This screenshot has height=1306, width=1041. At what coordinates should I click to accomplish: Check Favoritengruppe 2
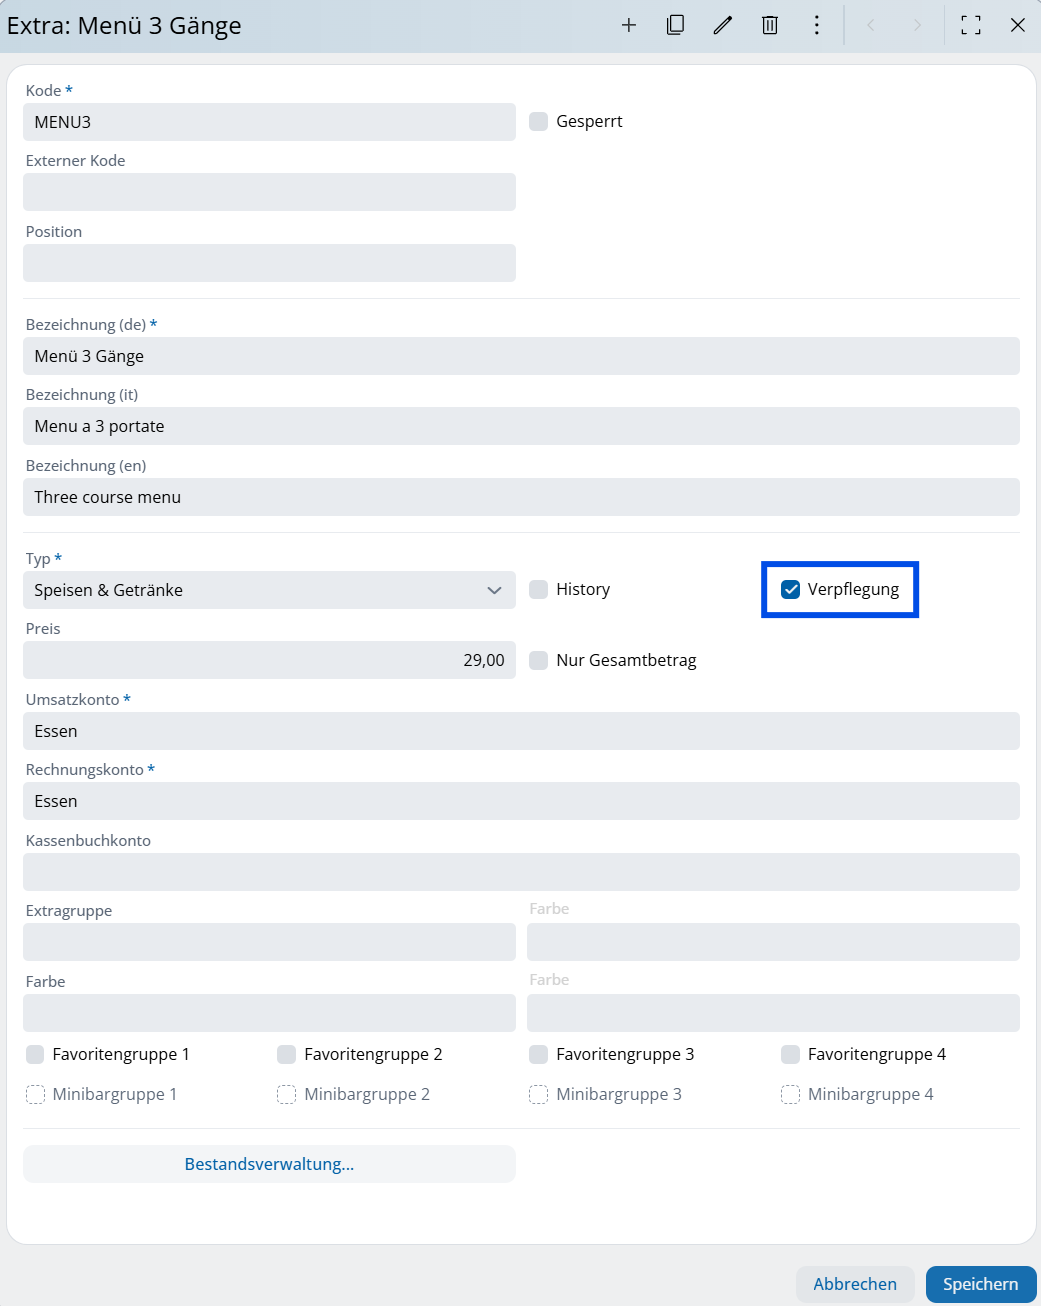[287, 1054]
